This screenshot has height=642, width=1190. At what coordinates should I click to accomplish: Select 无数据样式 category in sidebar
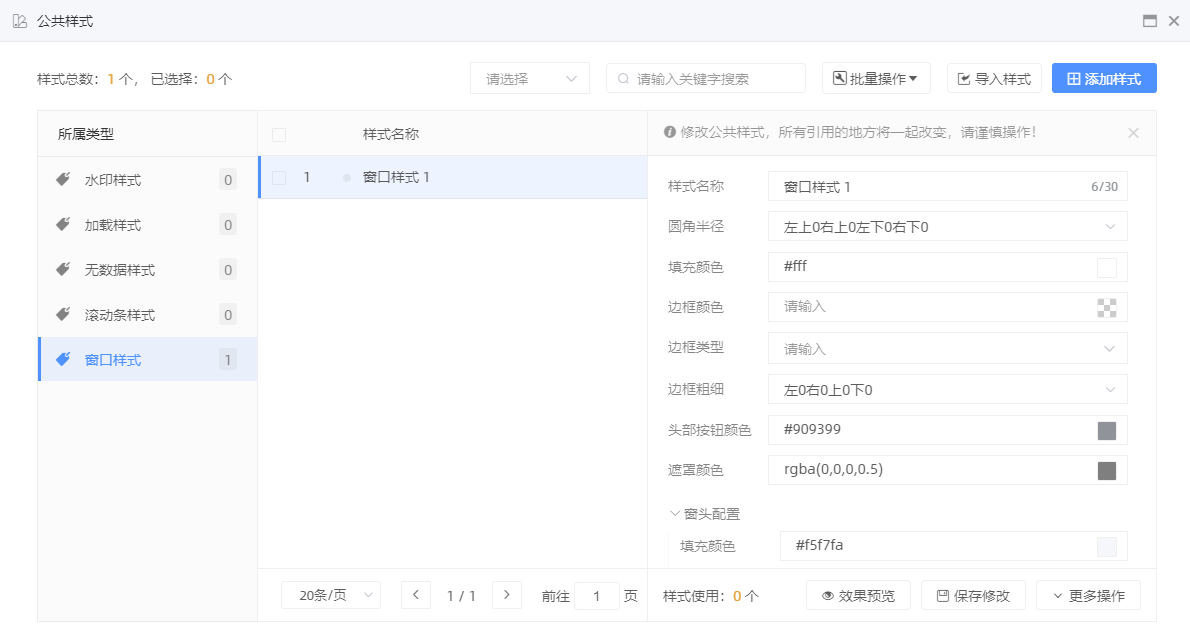coord(120,270)
